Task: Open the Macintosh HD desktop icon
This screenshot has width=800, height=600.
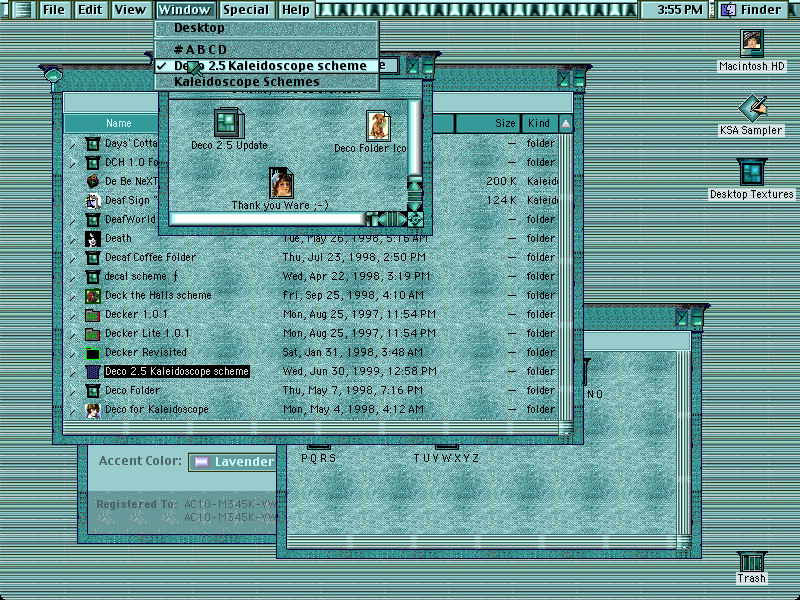Action: click(x=752, y=43)
